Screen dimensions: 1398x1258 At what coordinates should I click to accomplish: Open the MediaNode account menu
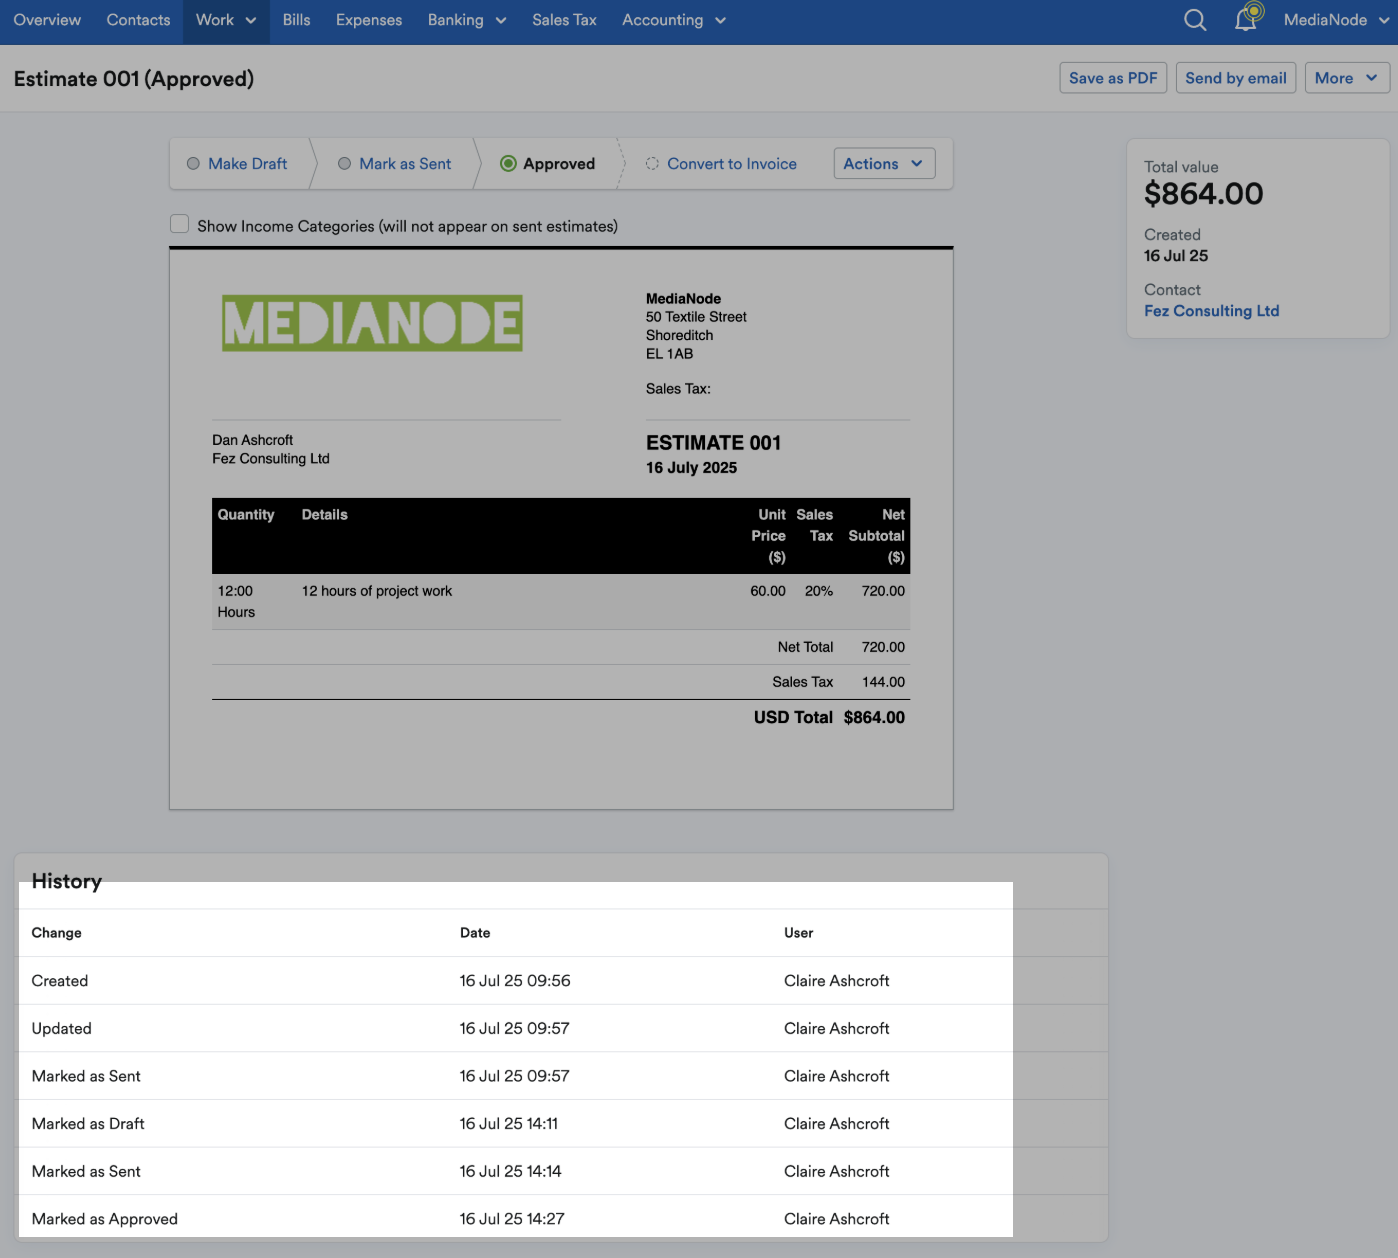pyautogui.click(x=1337, y=20)
